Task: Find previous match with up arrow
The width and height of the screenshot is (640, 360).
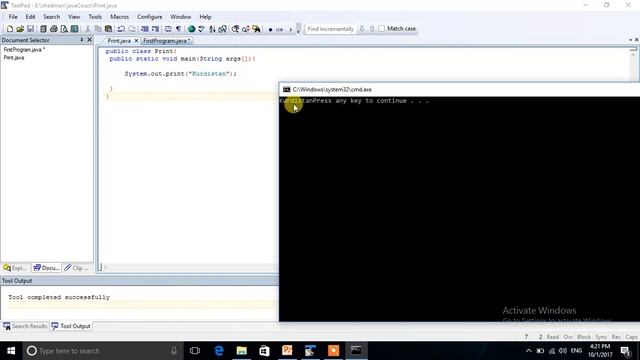Action: (372, 29)
